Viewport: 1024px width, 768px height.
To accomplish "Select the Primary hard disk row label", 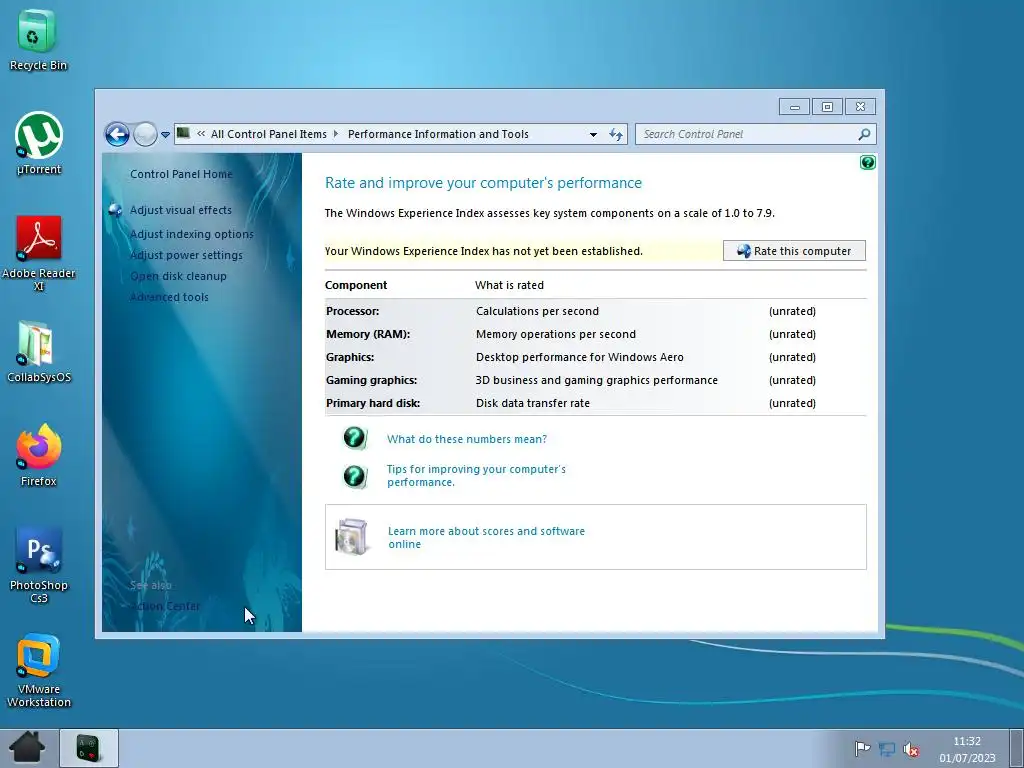I will click(373, 403).
